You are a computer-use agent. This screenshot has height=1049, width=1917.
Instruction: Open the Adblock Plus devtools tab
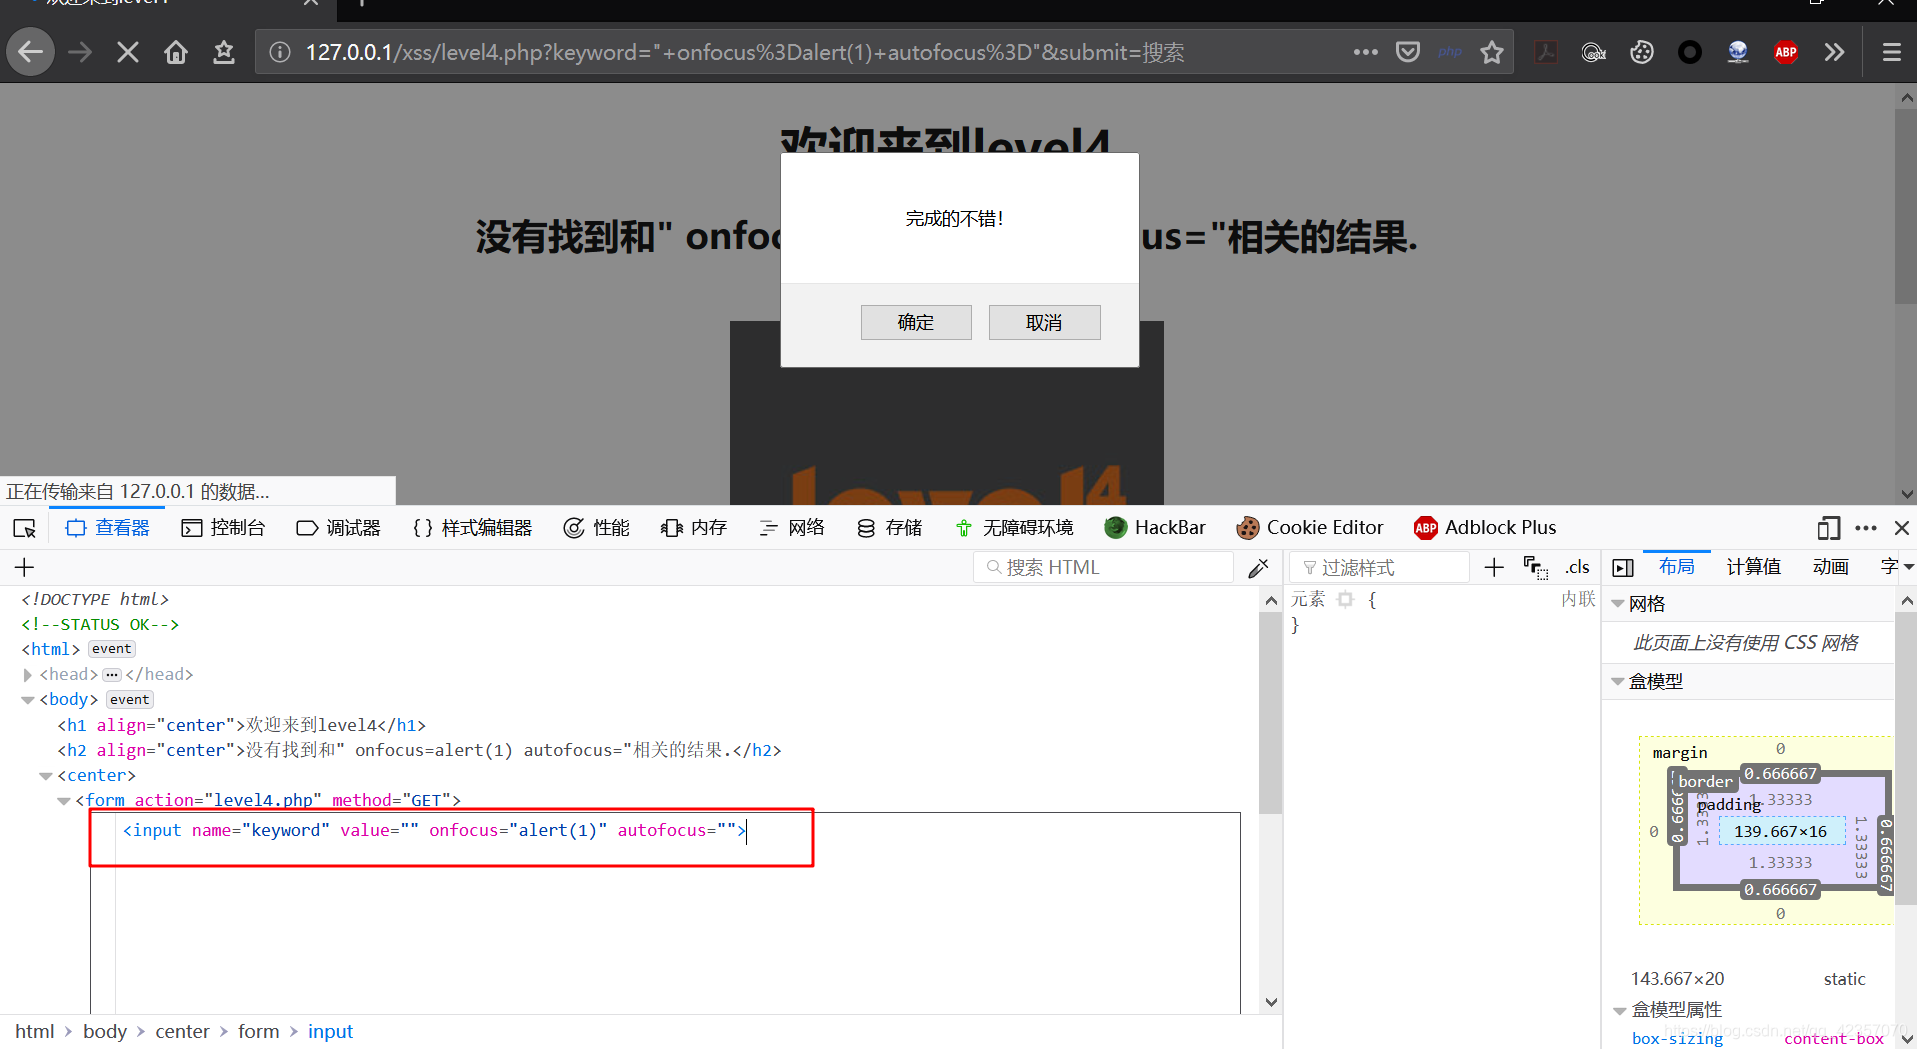[x=1485, y=528]
